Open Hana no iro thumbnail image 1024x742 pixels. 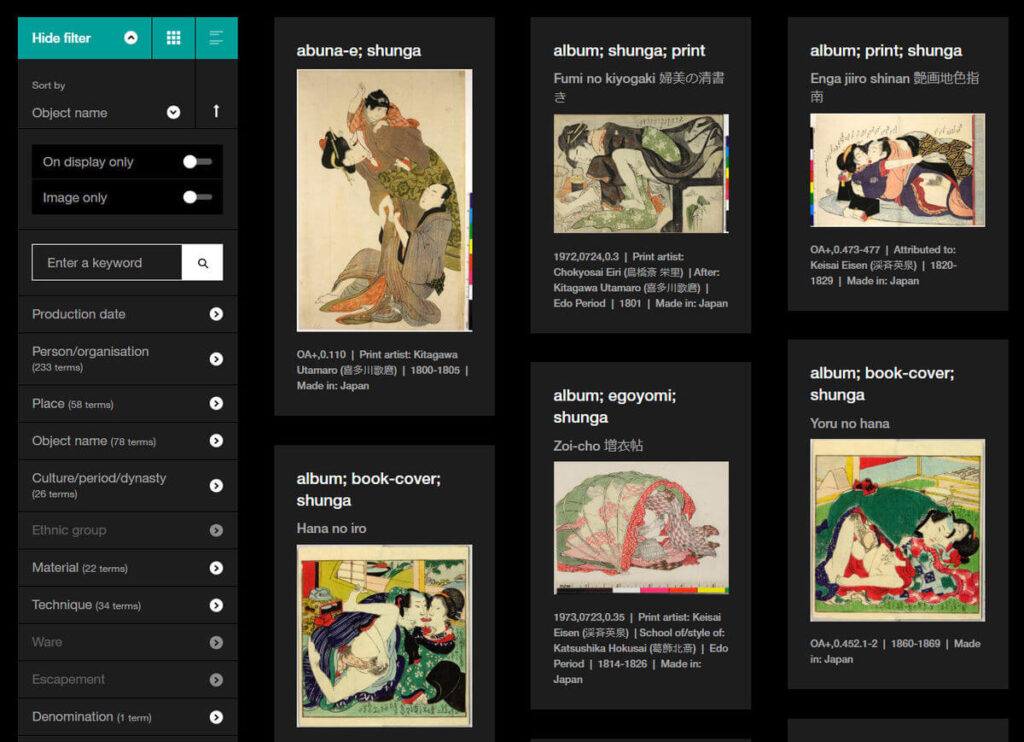(384, 636)
